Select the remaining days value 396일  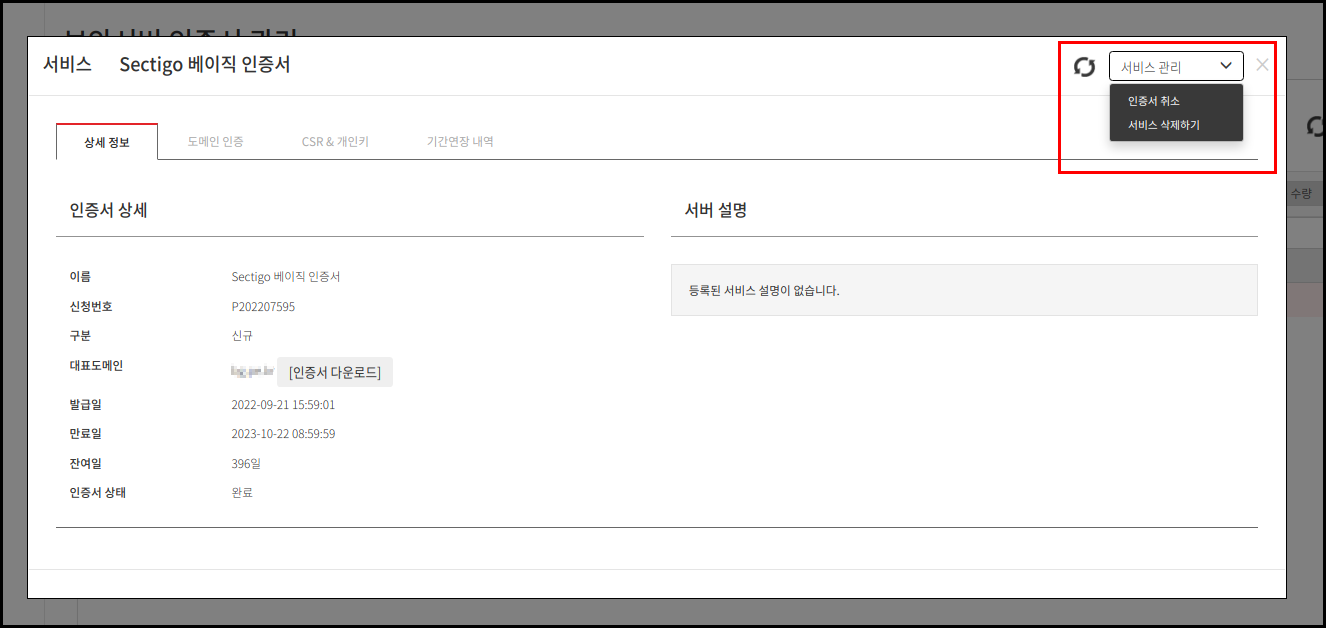(246, 464)
